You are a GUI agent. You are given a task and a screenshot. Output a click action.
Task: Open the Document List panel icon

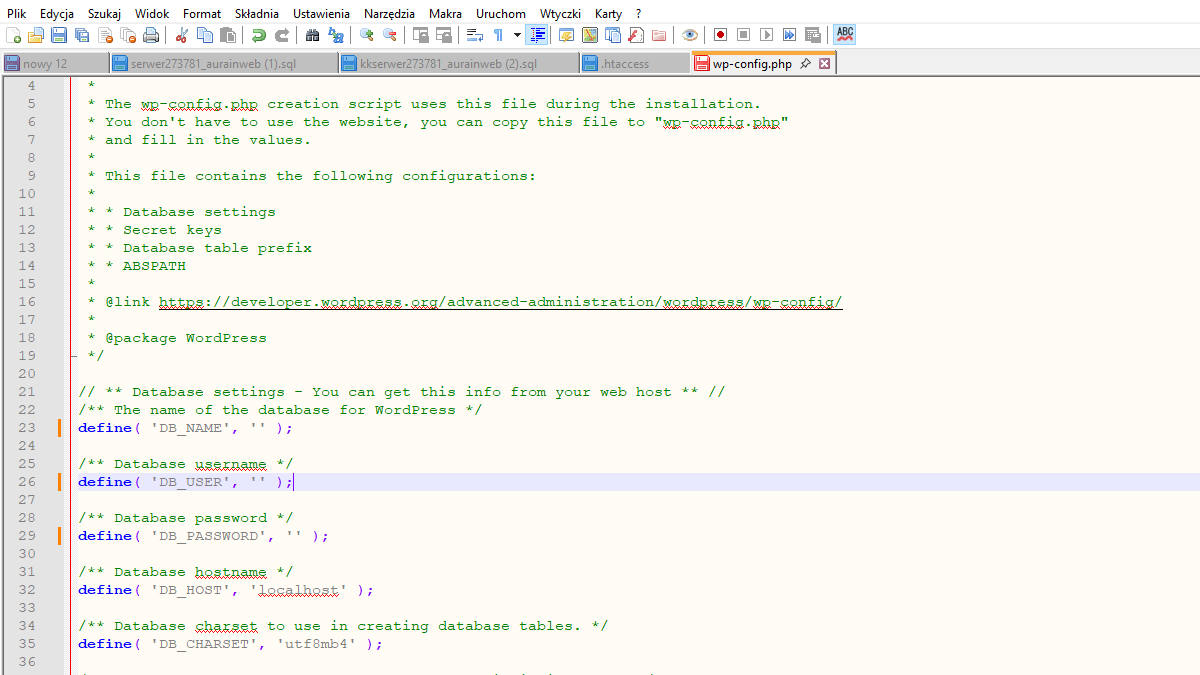click(x=612, y=35)
